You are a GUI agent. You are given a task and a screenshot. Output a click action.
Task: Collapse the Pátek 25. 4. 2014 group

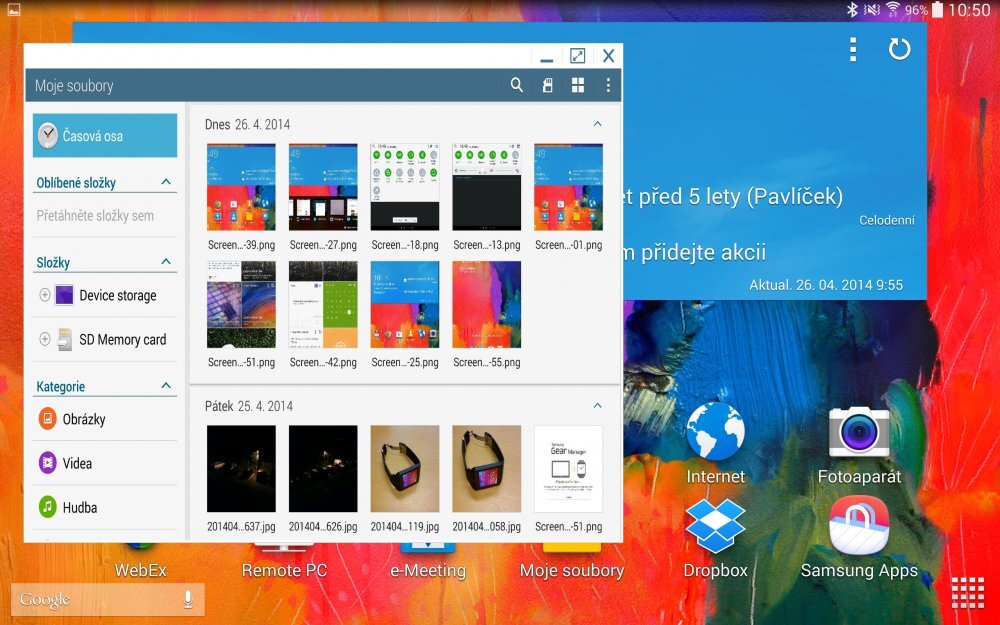pos(597,405)
